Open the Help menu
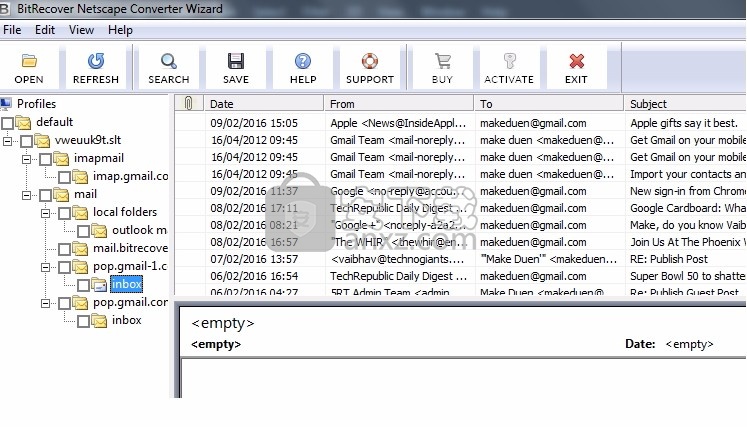The width and height of the screenshot is (747, 427). pyautogui.click(x=120, y=30)
